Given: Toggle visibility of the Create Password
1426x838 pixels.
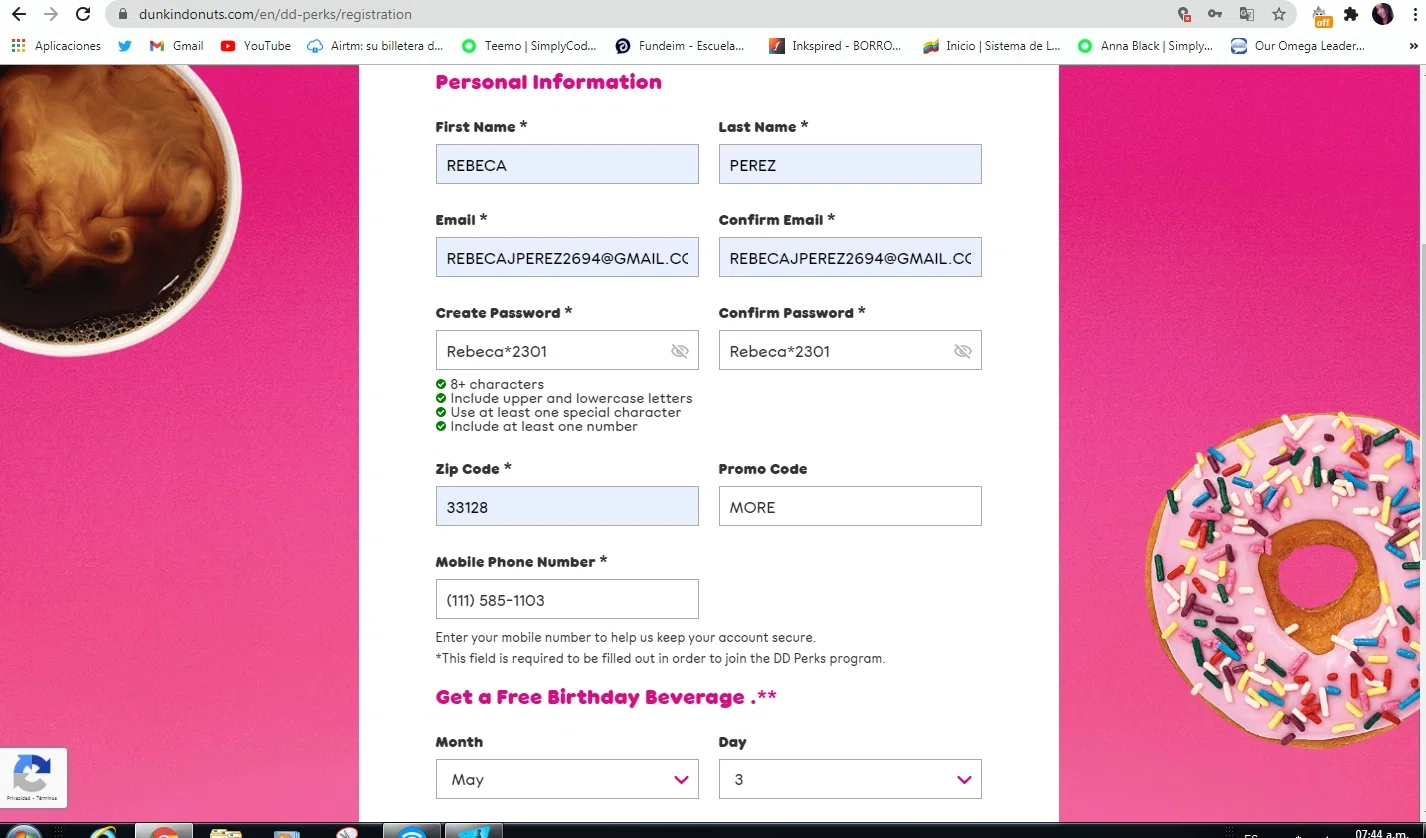Looking at the screenshot, I should [x=680, y=351].
